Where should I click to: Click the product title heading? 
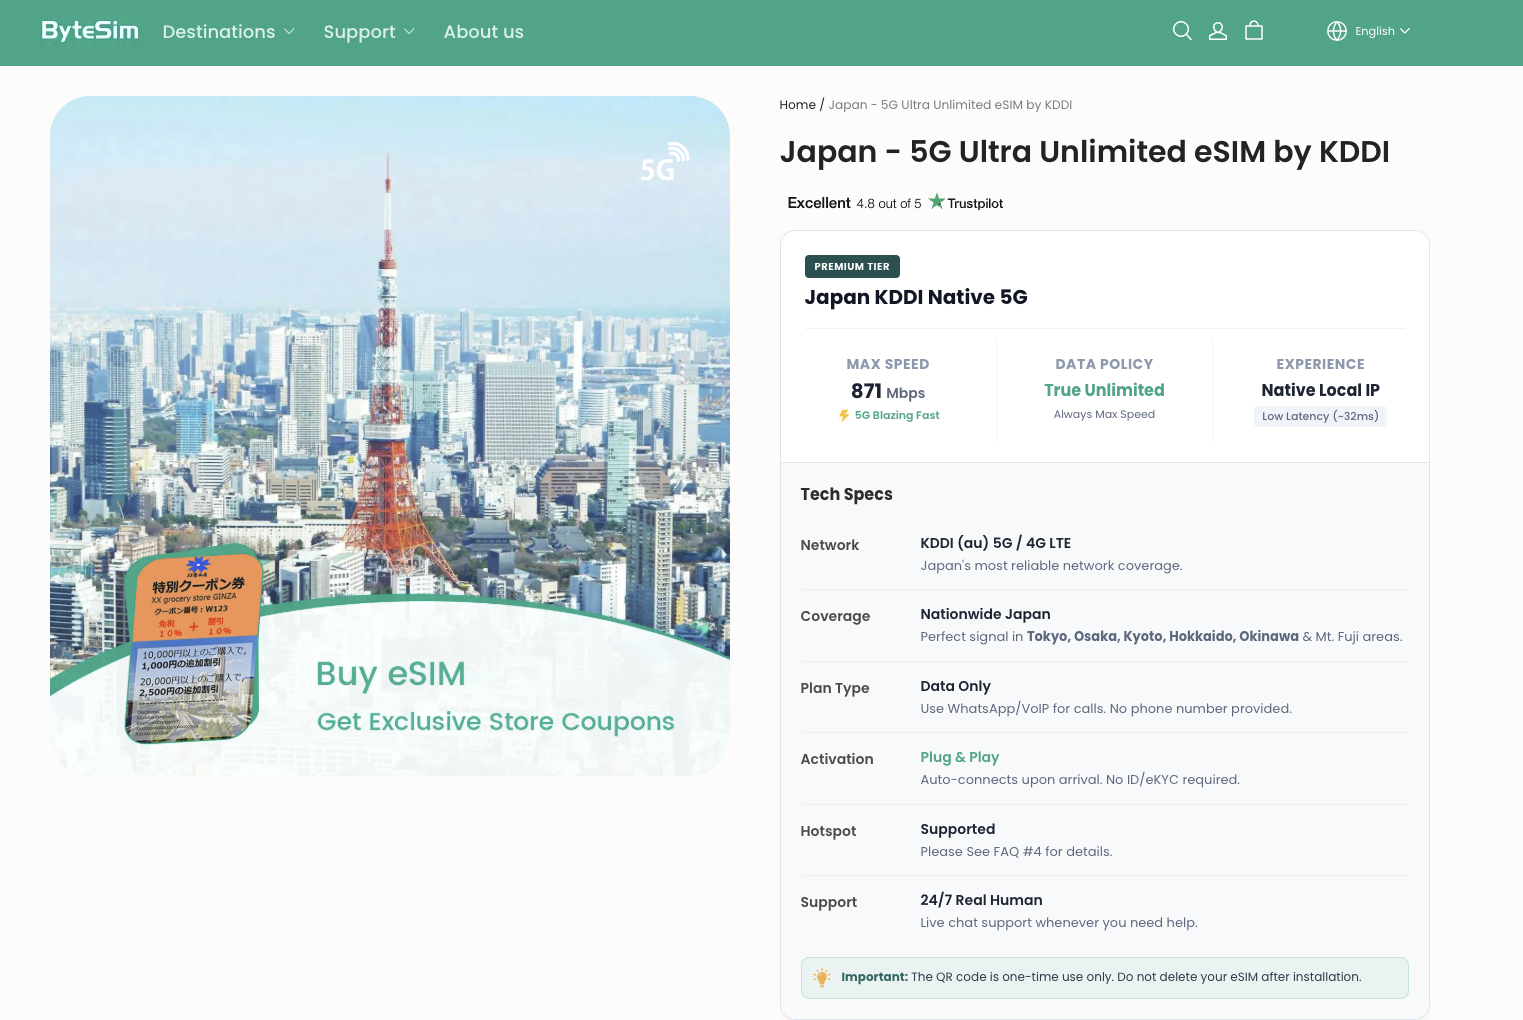coord(1085,151)
